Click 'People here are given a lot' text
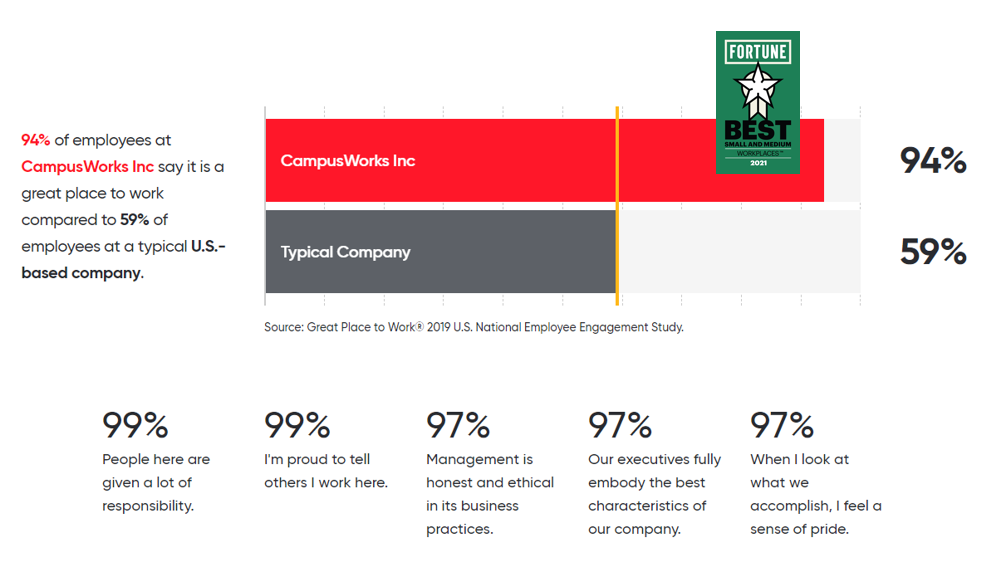The width and height of the screenshot is (1004, 570). click(156, 471)
